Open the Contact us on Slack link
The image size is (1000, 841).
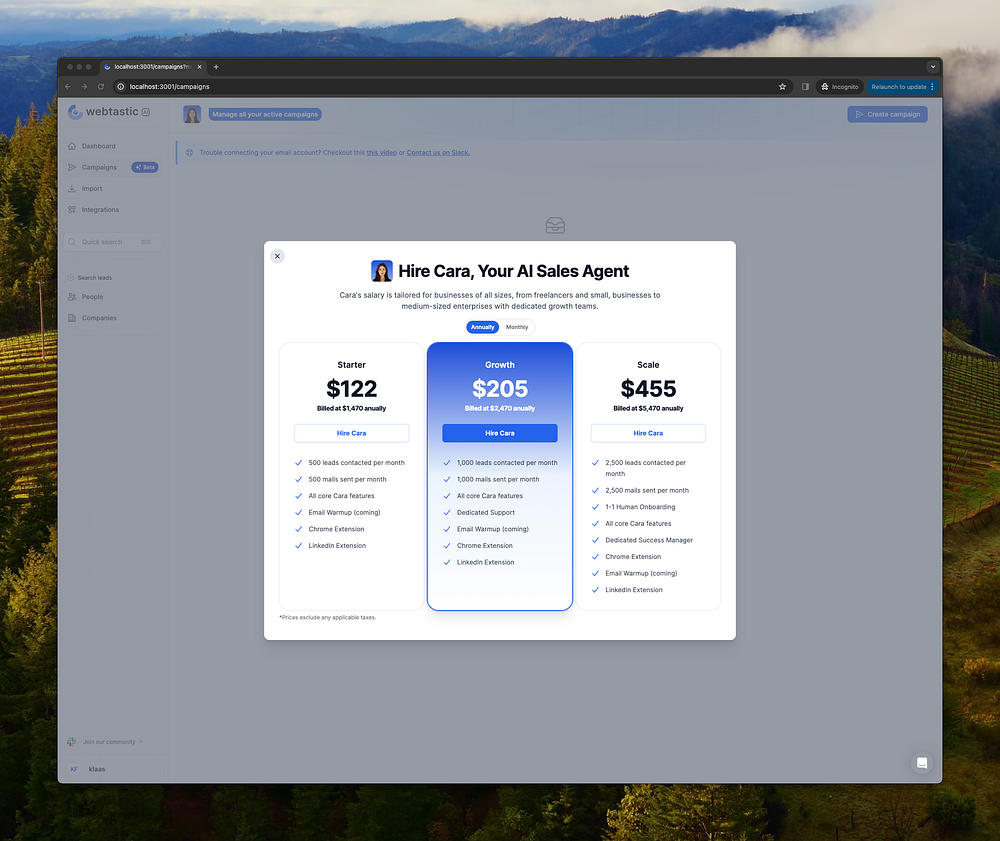point(438,152)
